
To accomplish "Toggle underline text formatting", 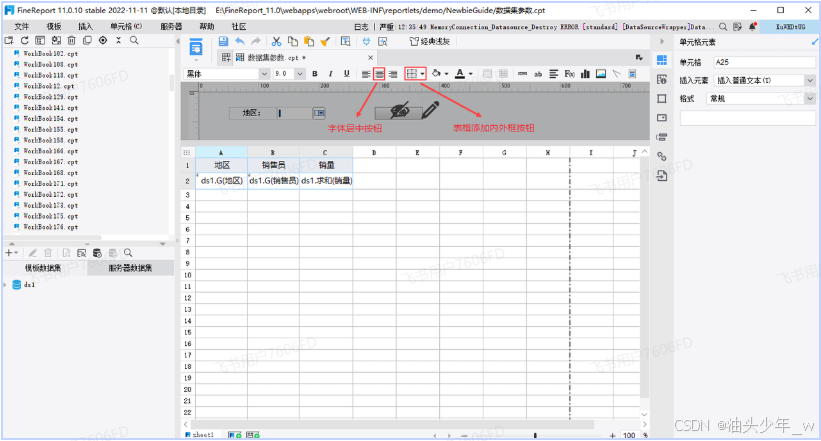I will tap(346, 74).
